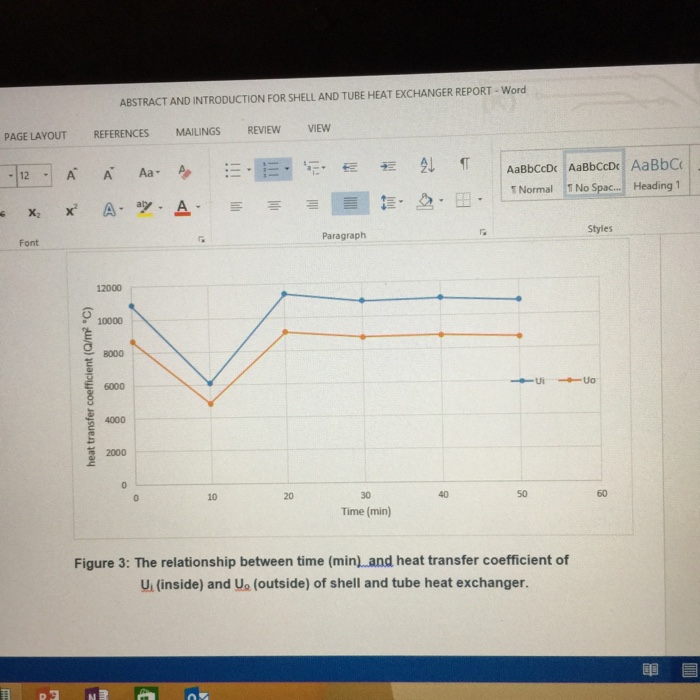
Task: Select the heat transfer coefficient axis title
Action: (89, 387)
